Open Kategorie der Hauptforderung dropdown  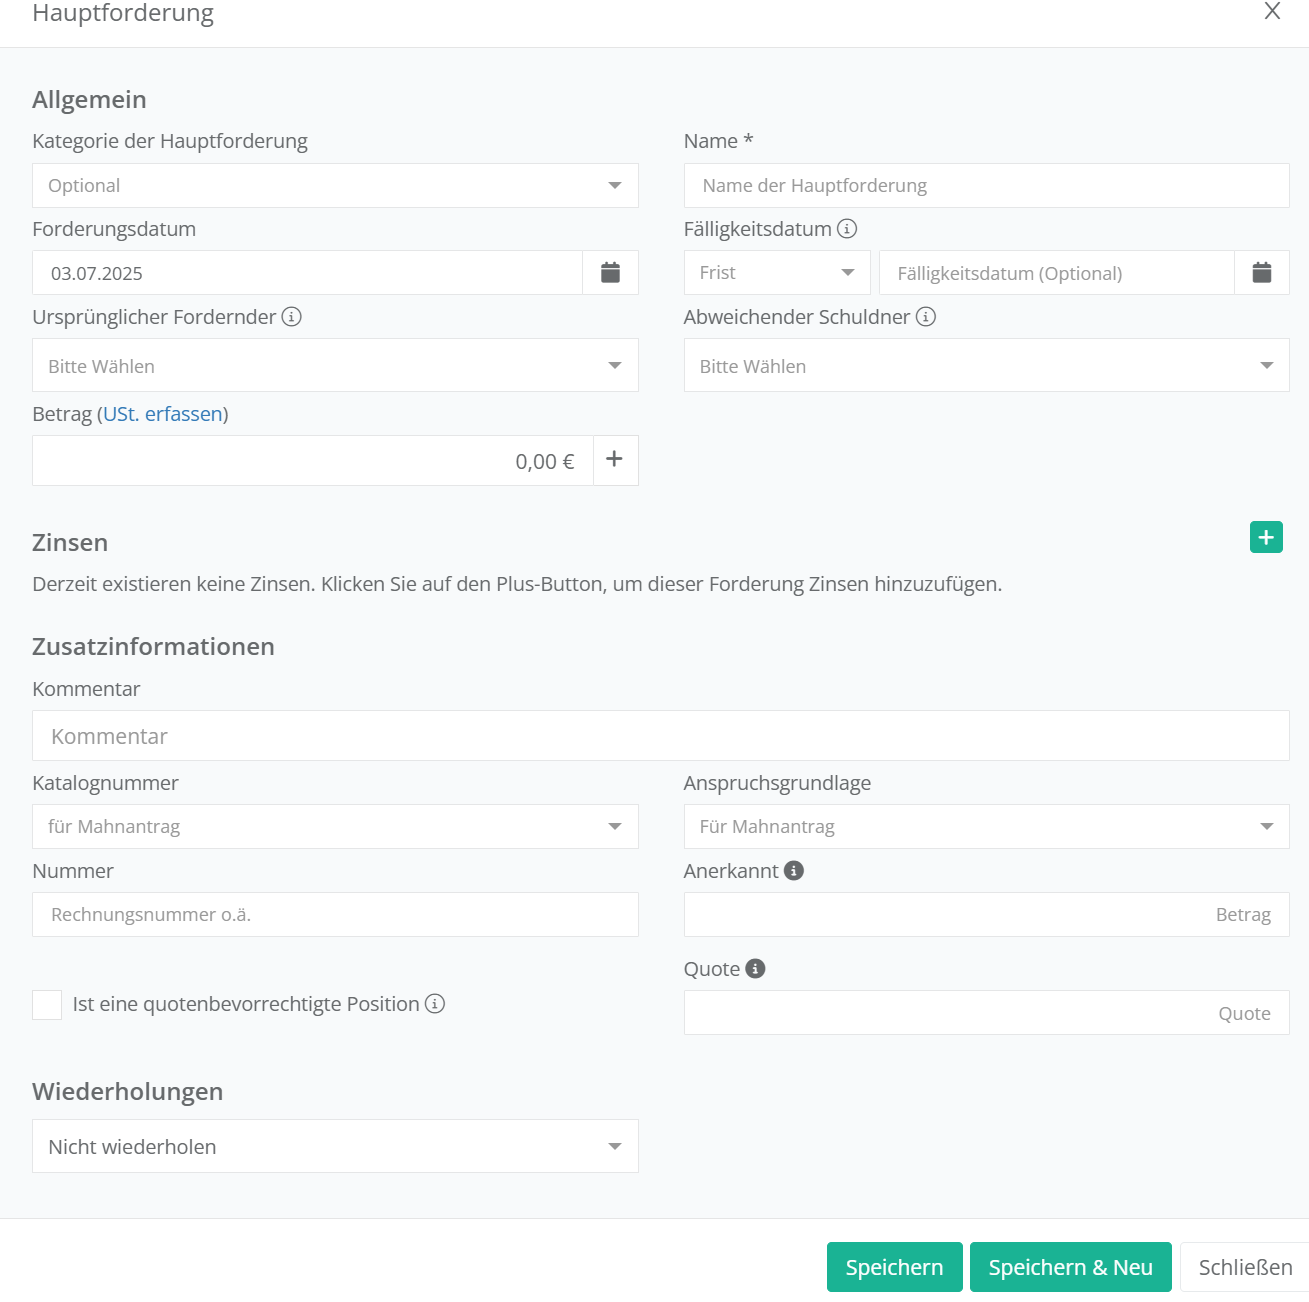335,186
